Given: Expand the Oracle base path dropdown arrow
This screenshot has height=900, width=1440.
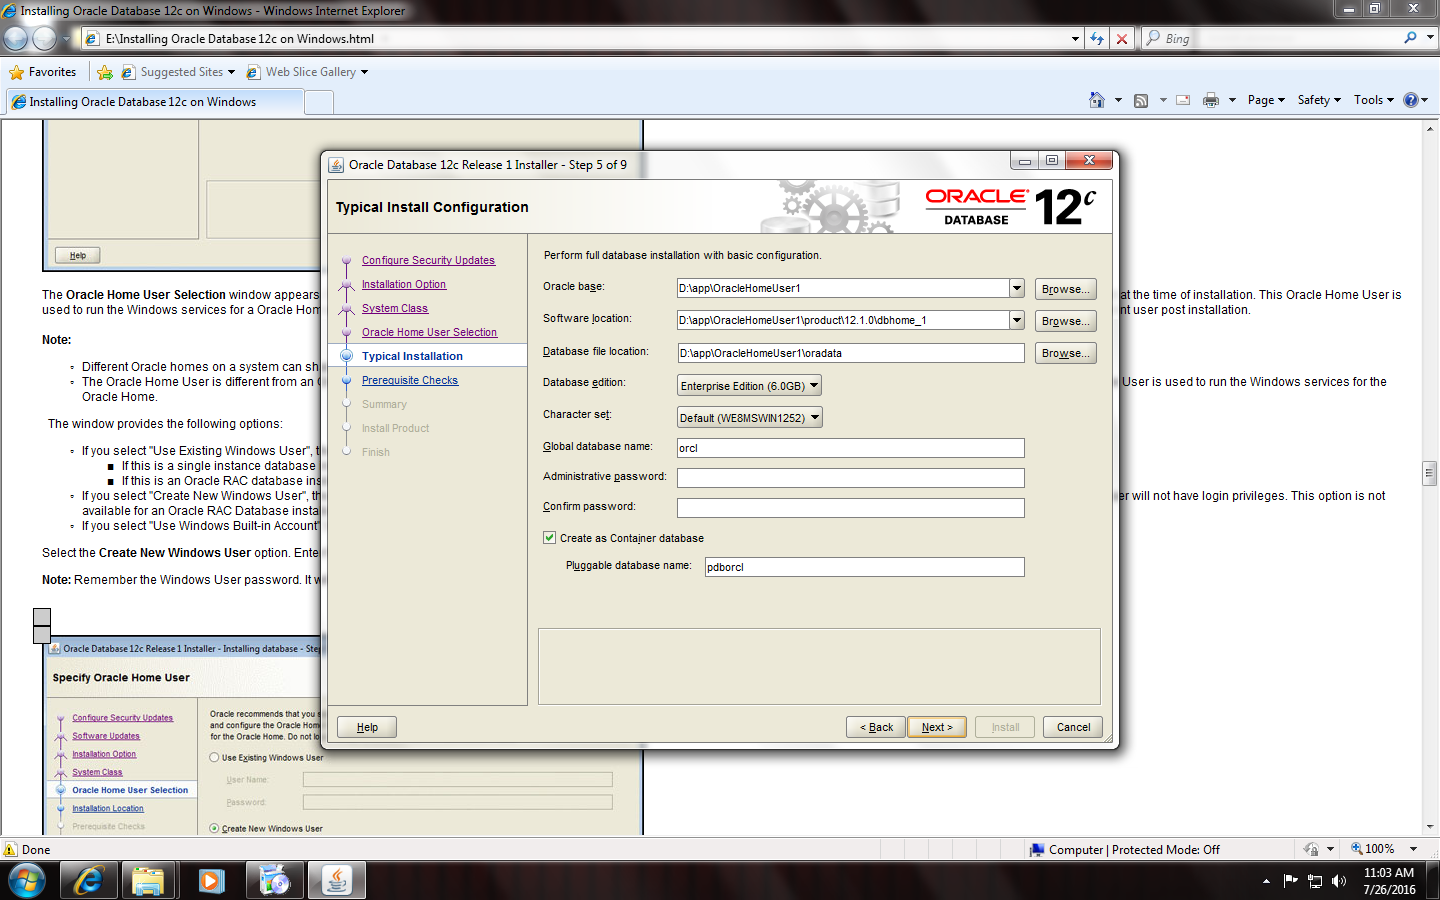Looking at the screenshot, I should click(1017, 288).
